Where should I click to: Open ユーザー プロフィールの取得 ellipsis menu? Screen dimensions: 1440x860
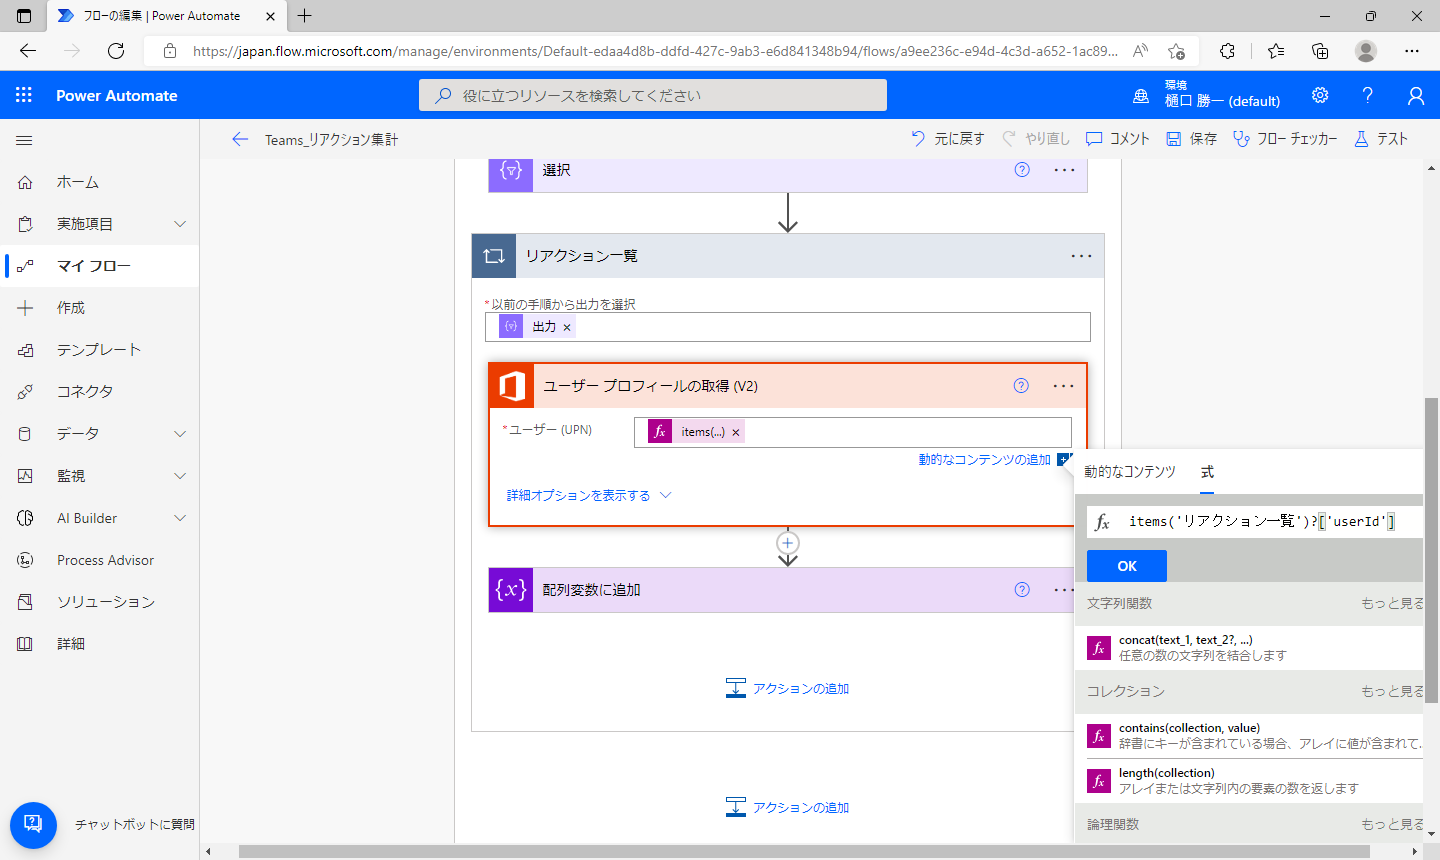pyautogui.click(x=1064, y=386)
